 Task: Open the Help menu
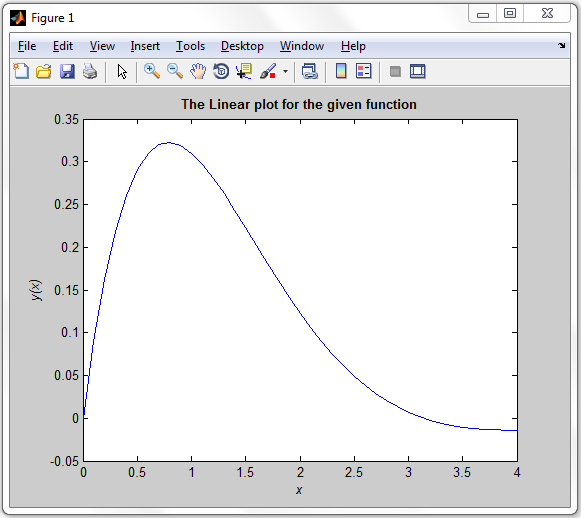point(353,46)
